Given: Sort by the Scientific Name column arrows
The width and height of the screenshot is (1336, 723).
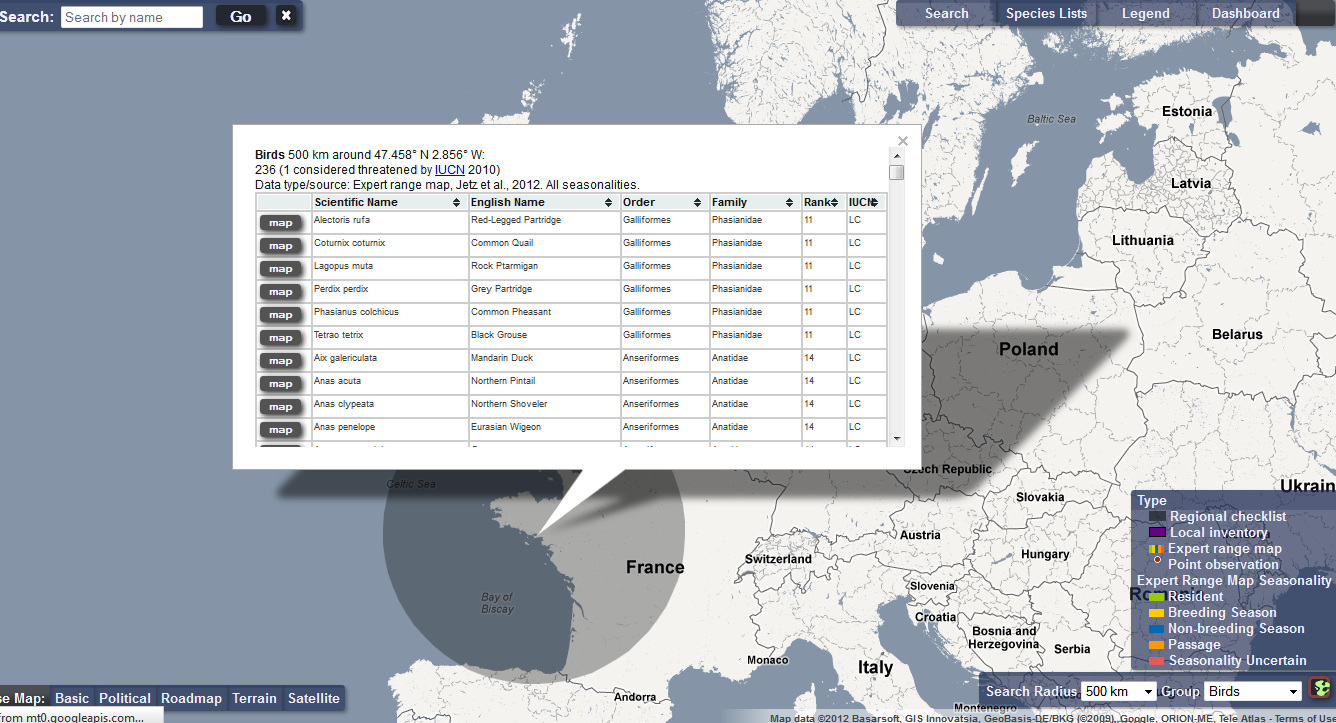Looking at the screenshot, I should pos(456,201).
